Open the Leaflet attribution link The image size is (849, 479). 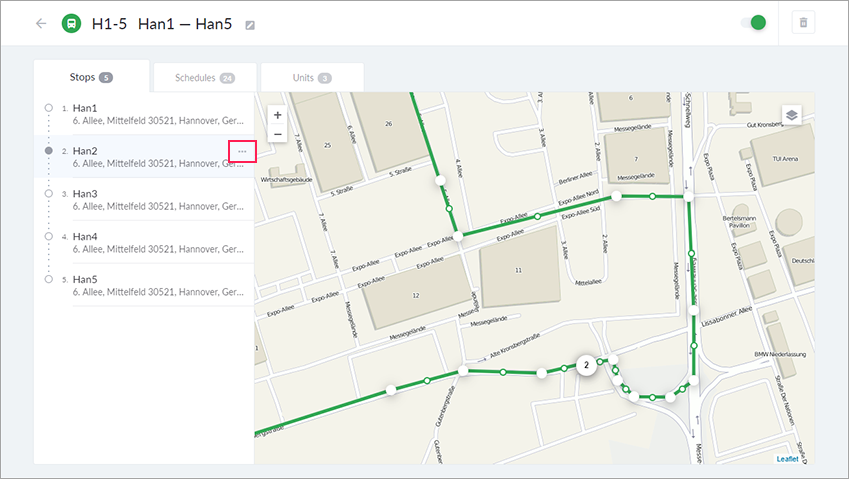[x=794, y=458]
